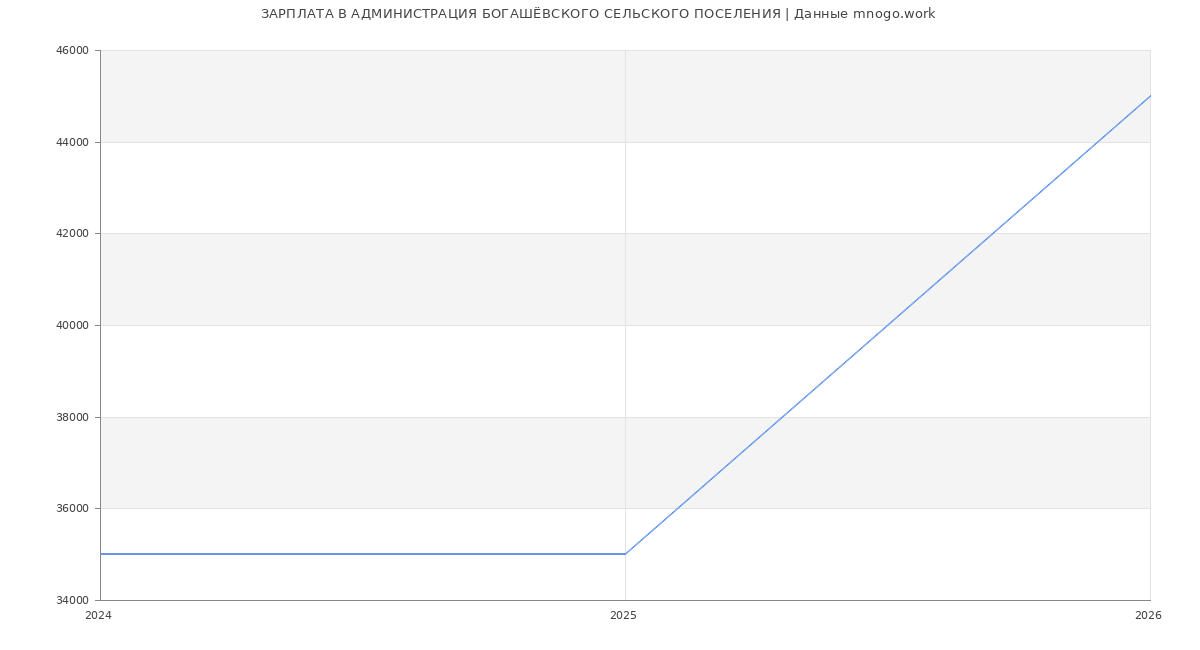Click the 34000 y-axis label
The image size is (1200, 650).
(72, 600)
